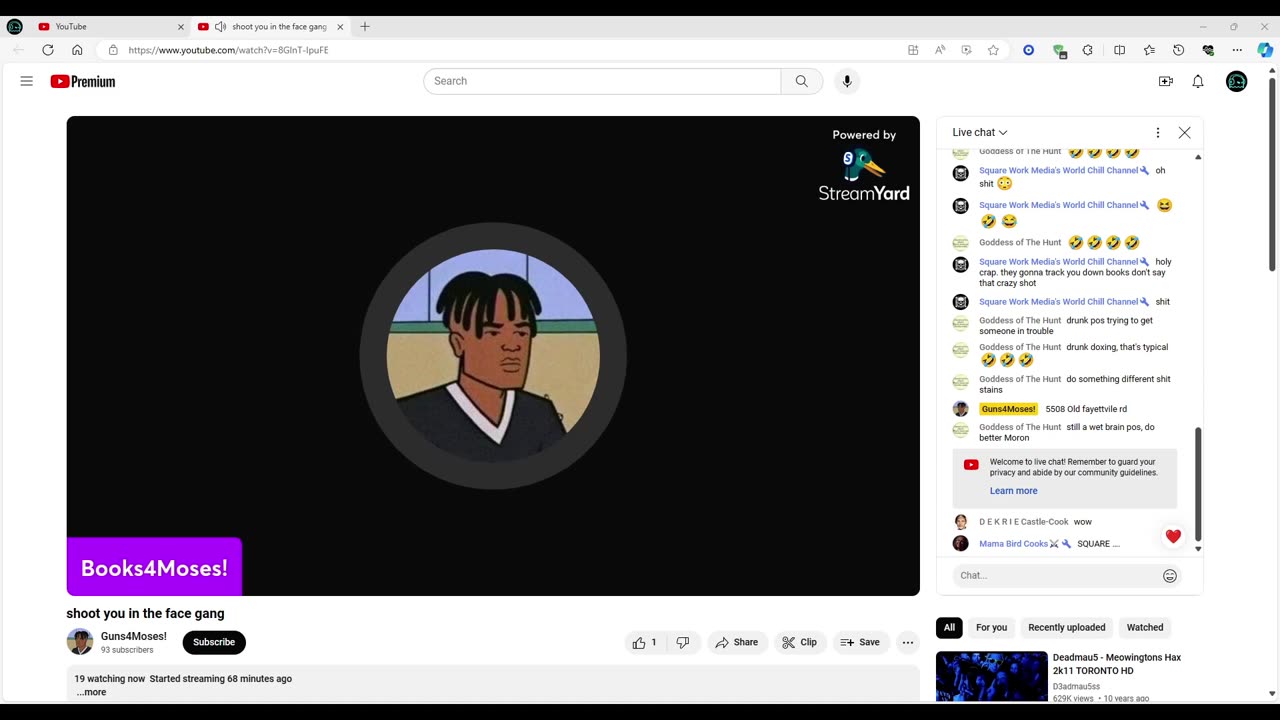Open the Create video icon
The width and height of the screenshot is (1280, 720).
1166,82
